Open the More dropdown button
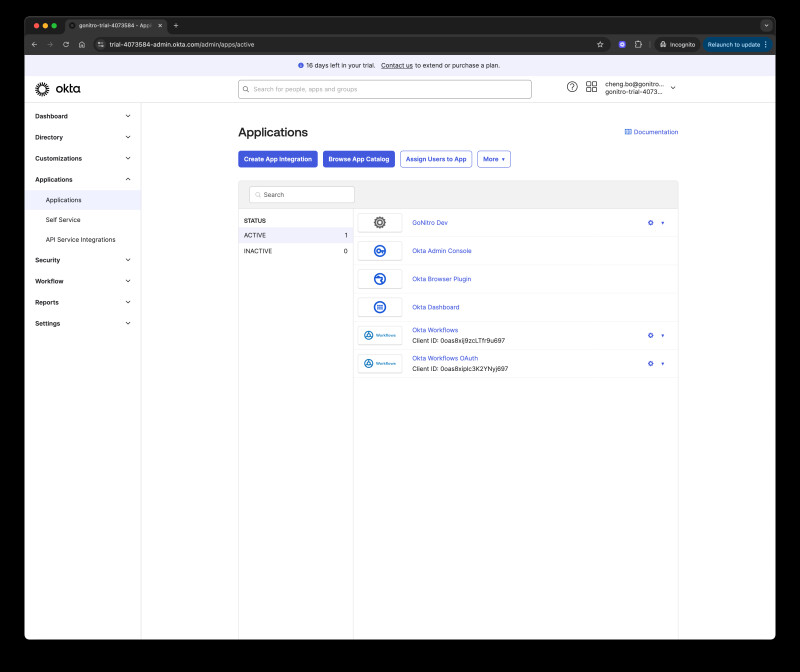This screenshot has width=800, height=672. point(493,159)
